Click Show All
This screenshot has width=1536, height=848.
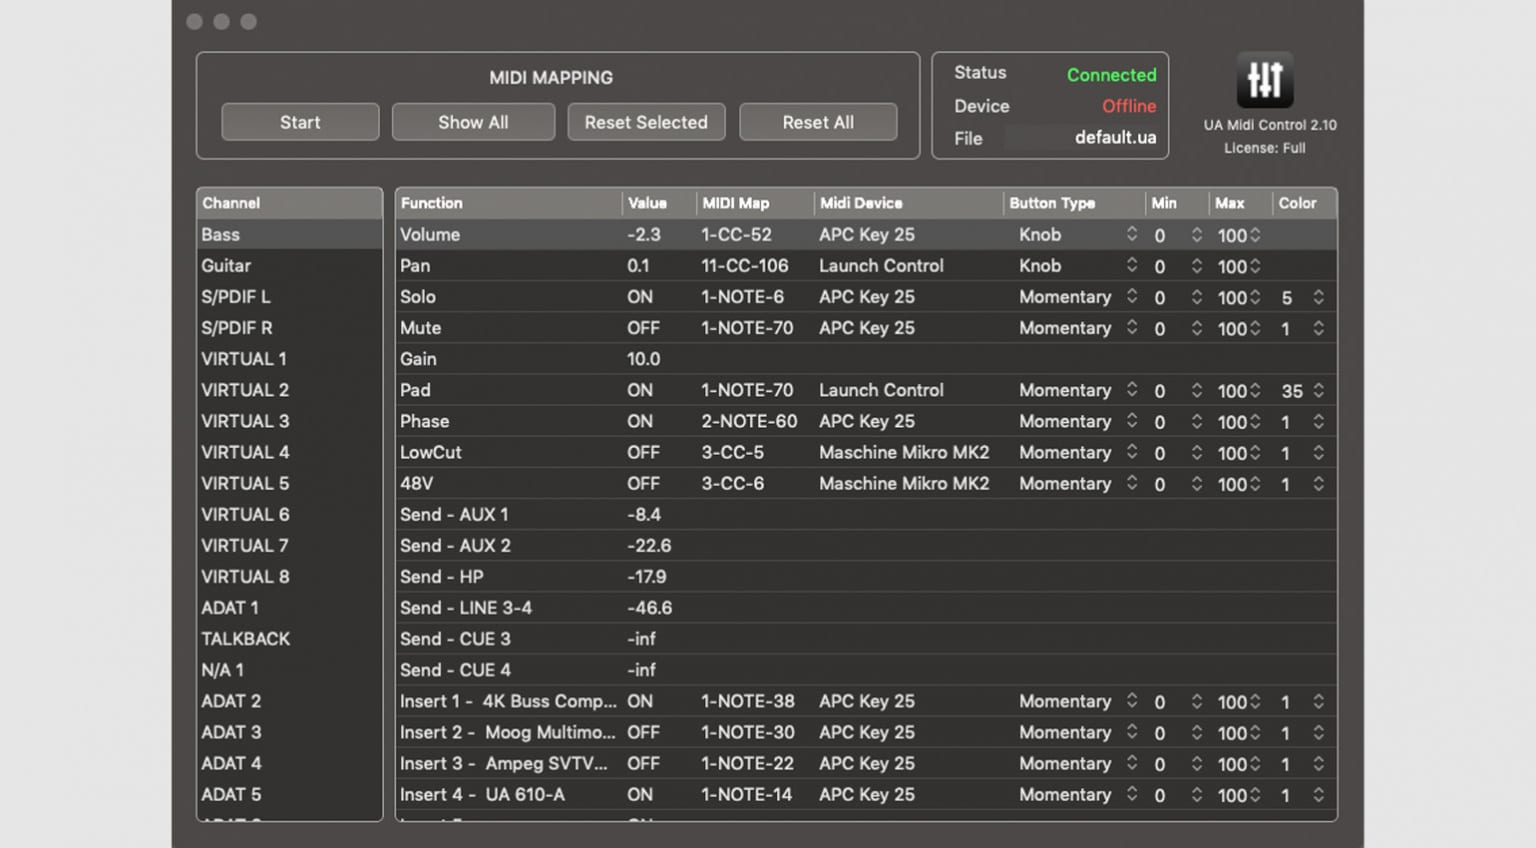473,122
